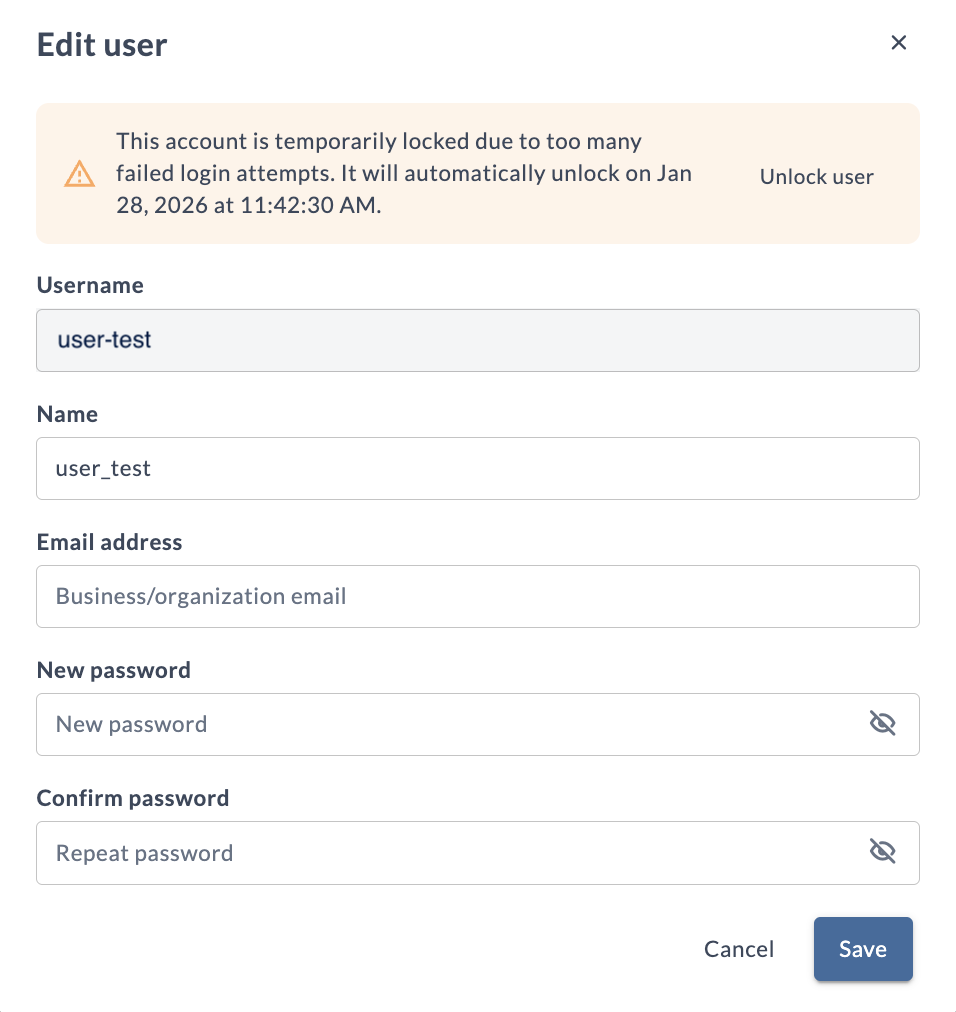Focus the New password input

[400, 723]
